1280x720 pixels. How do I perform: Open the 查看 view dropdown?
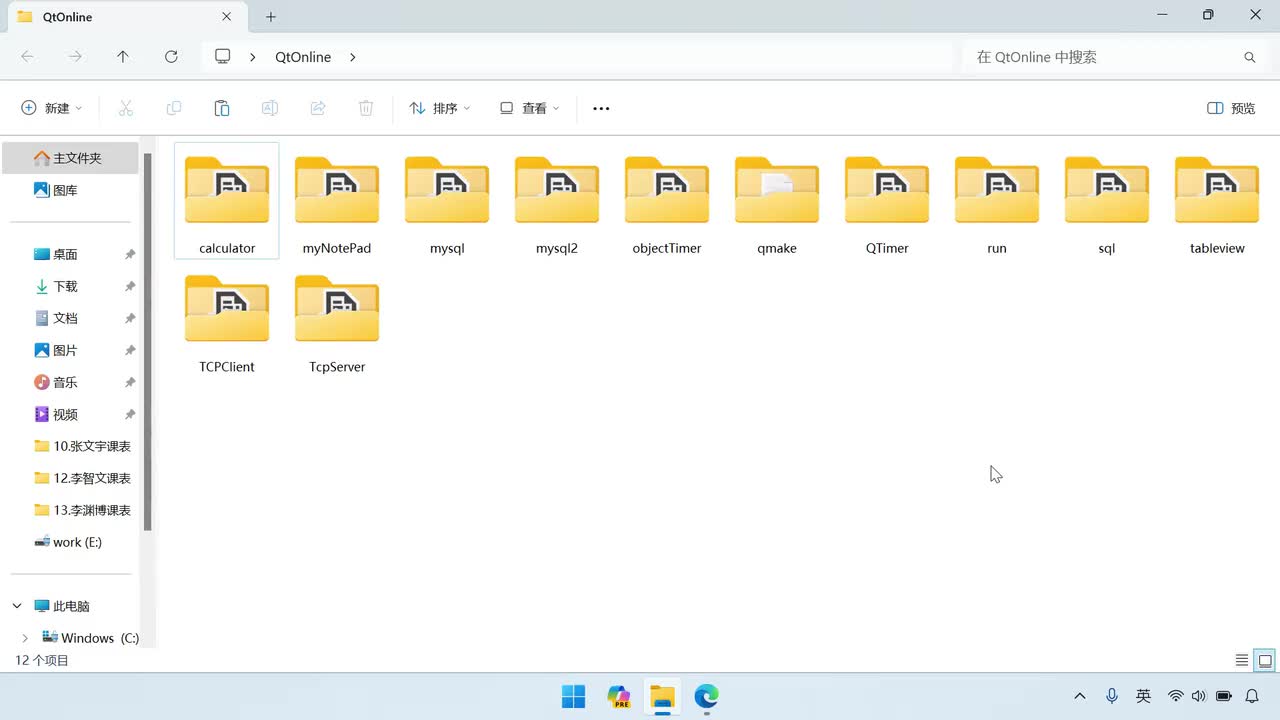coord(530,108)
